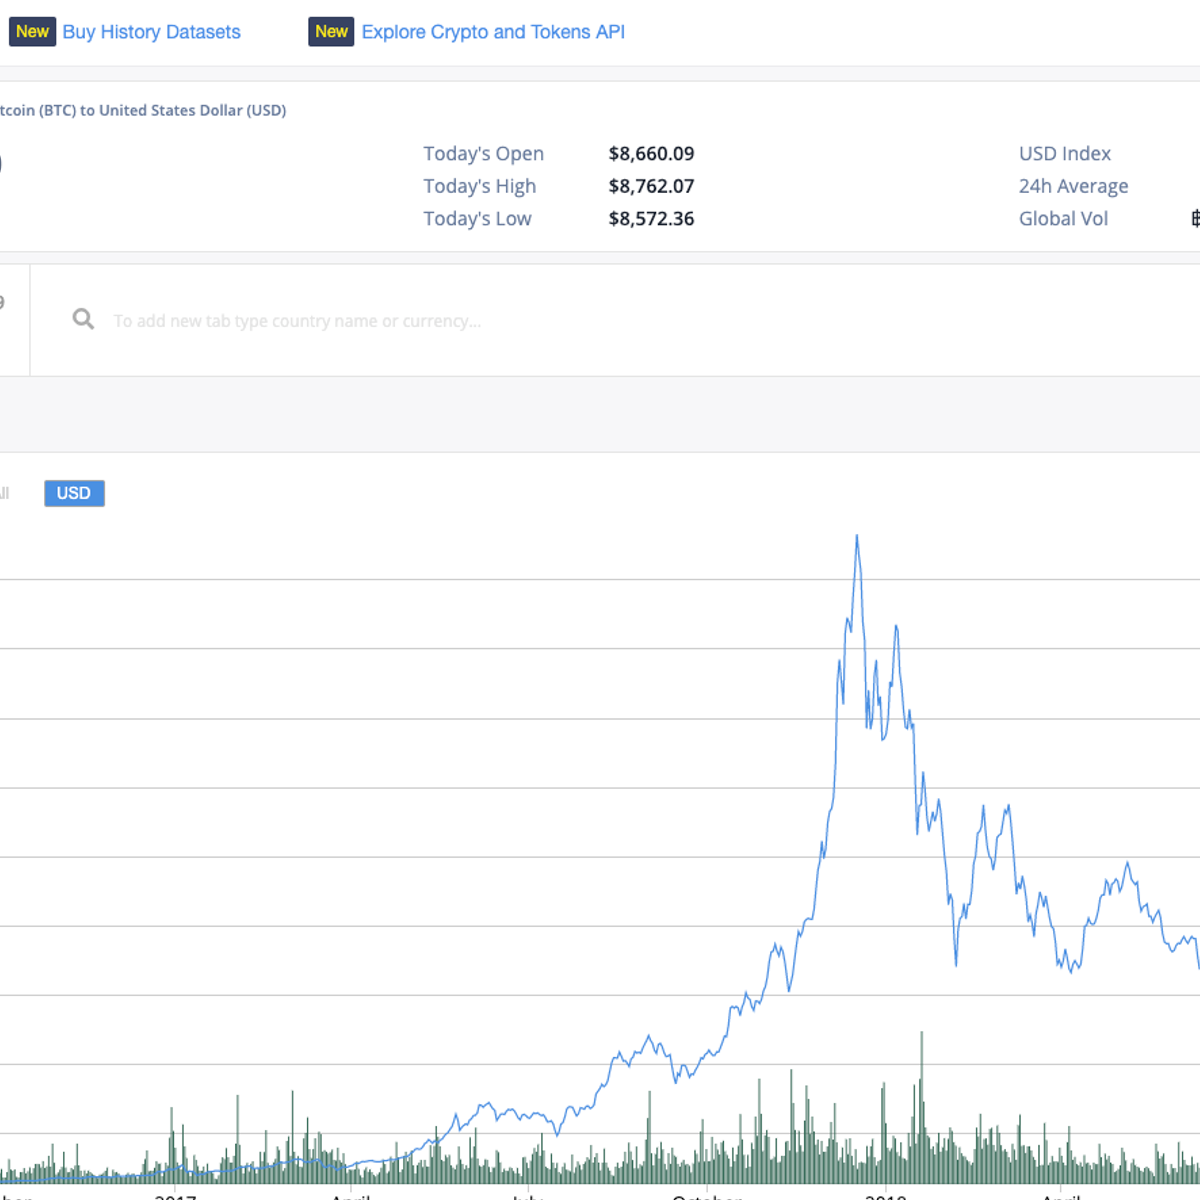Expand the Global Vol statistic

(x=1062, y=218)
